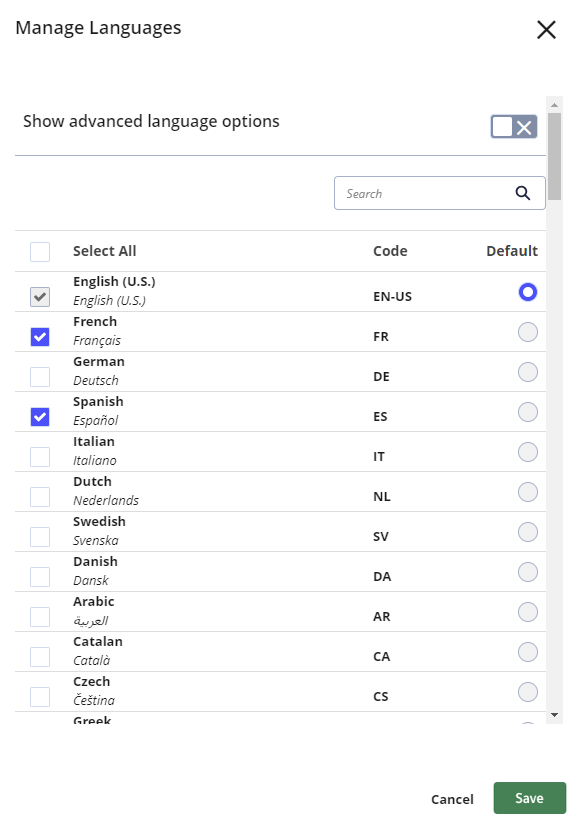This screenshot has width=578, height=829.
Task: Check the Select All checkbox
Action: 40,251
